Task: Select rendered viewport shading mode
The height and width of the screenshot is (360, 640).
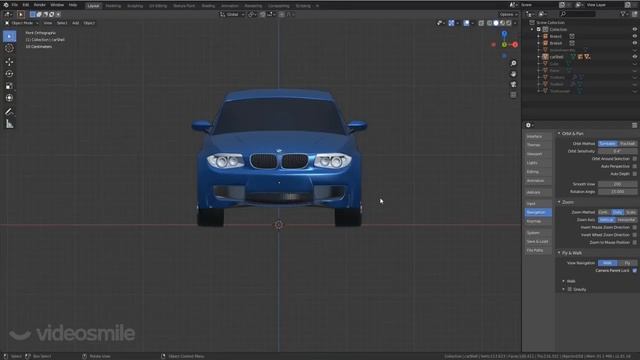Action: (x=509, y=23)
